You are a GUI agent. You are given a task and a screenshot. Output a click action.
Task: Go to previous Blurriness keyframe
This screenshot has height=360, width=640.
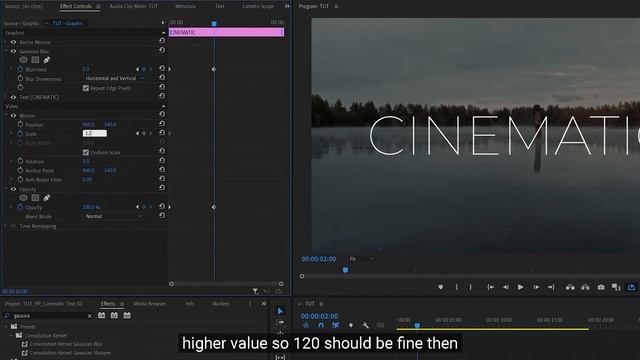[x=137, y=69]
